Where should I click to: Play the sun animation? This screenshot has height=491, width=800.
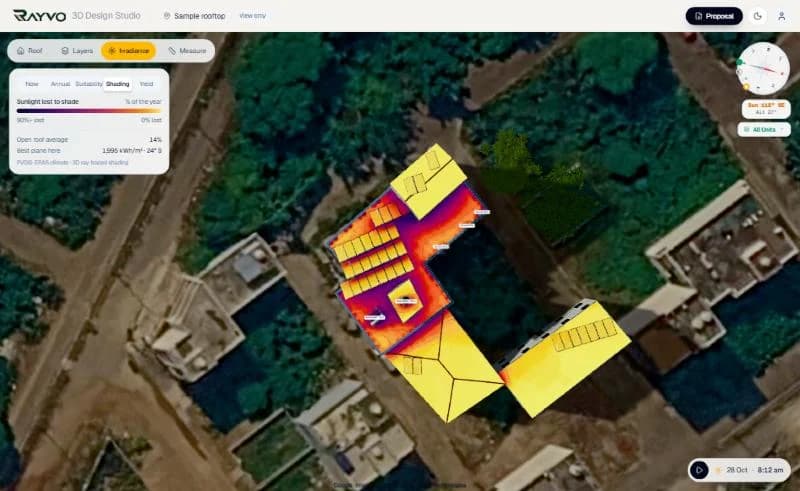(x=699, y=470)
